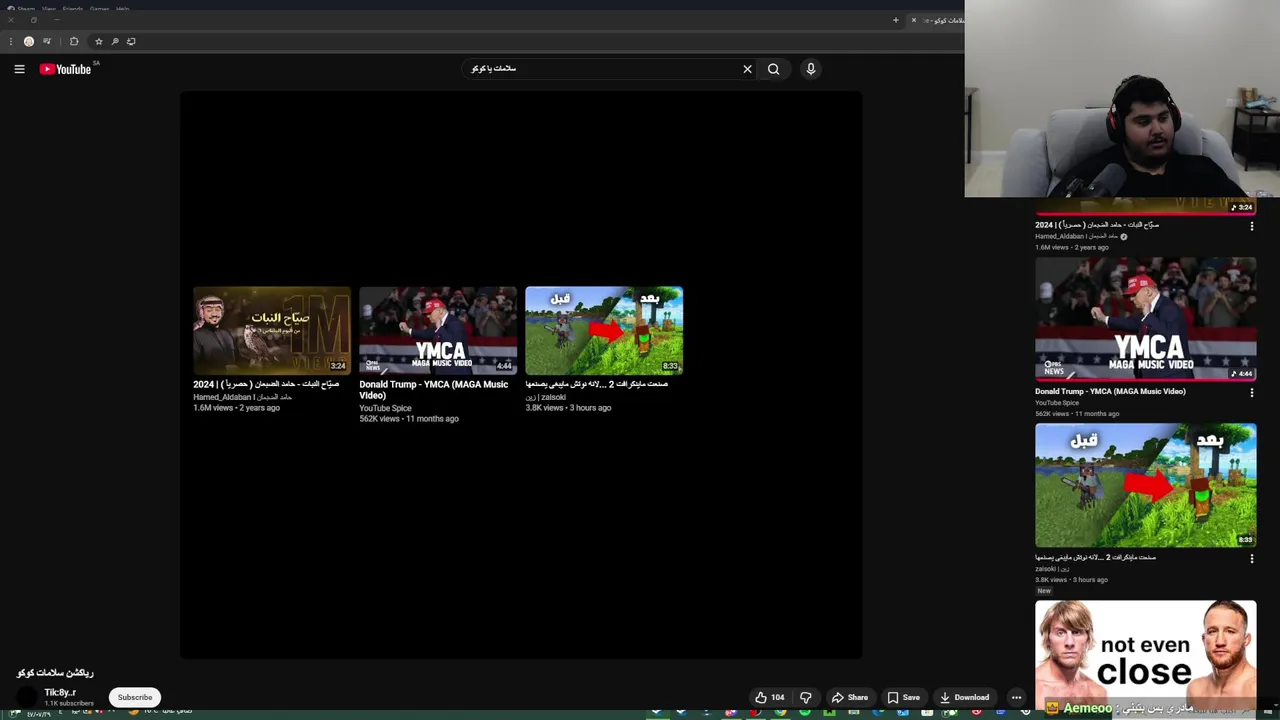Screen dimensions: 1280x720
Task: Open end-screen YouTube Spice channel name
Action: click(385, 408)
